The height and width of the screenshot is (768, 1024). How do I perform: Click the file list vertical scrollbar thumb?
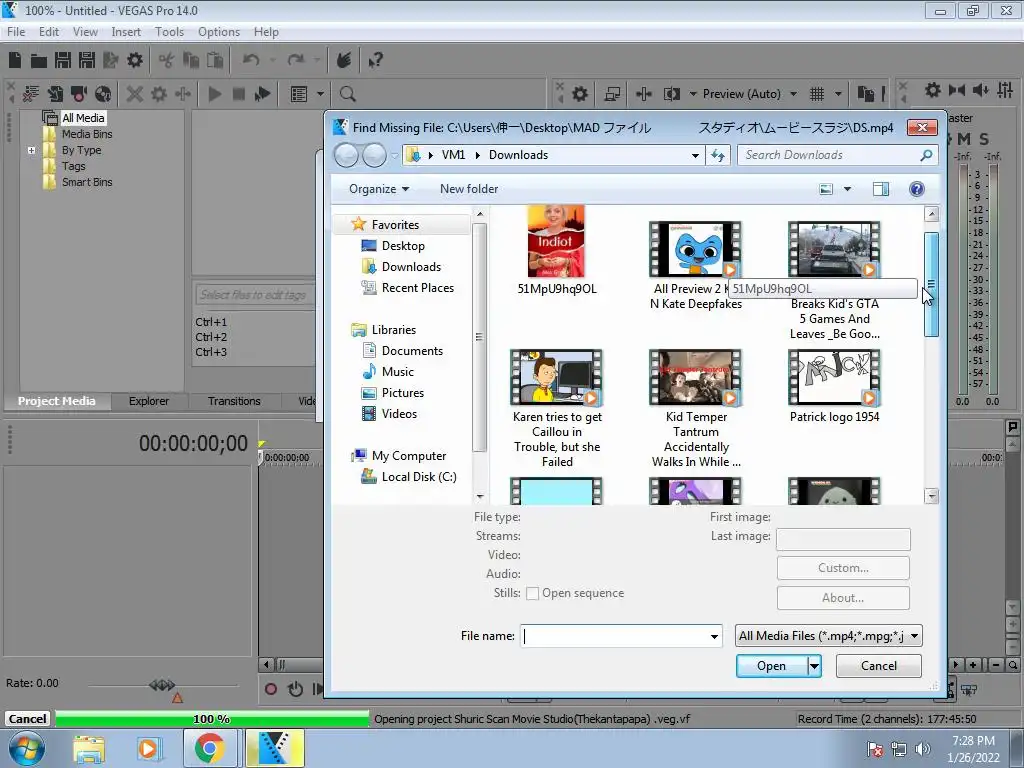(931, 285)
